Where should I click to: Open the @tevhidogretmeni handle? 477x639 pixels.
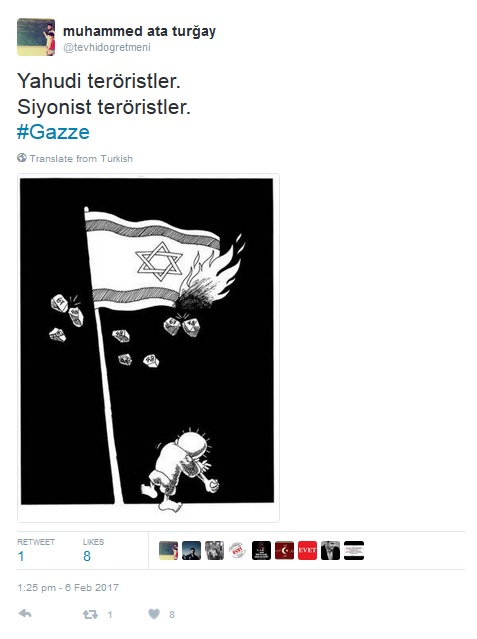pyautogui.click(x=107, y=47)
